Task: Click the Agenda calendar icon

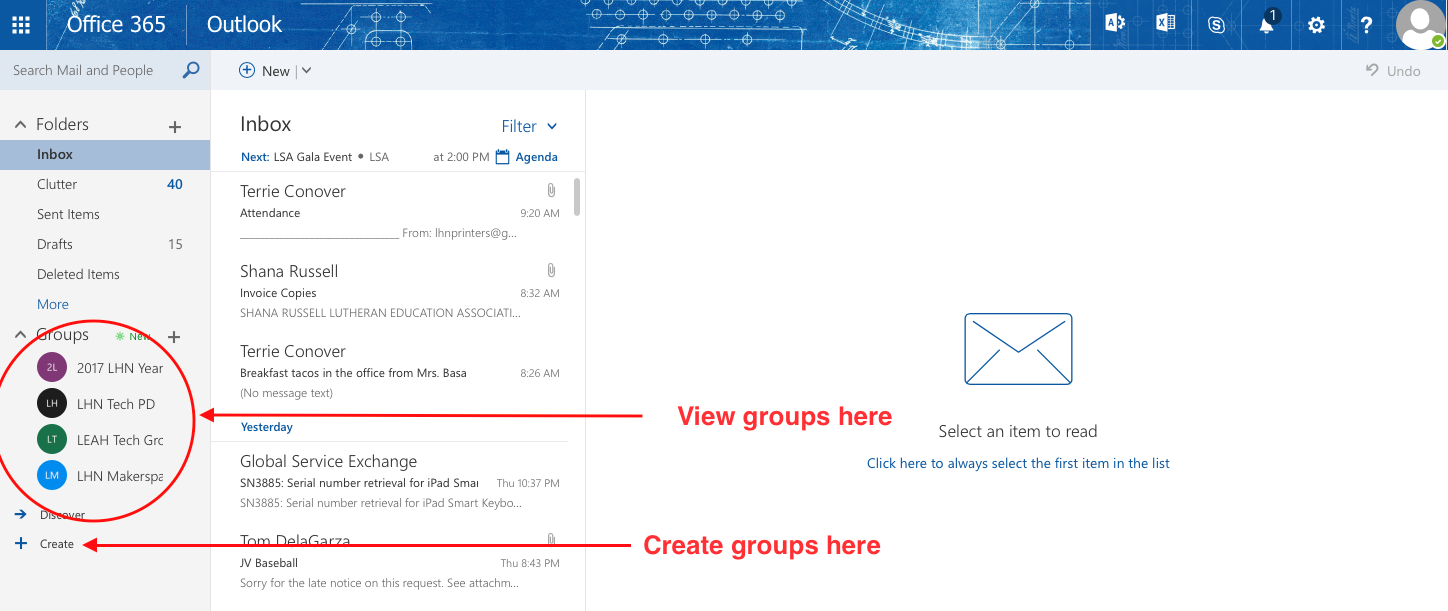Action: click(x=503, y=156)
